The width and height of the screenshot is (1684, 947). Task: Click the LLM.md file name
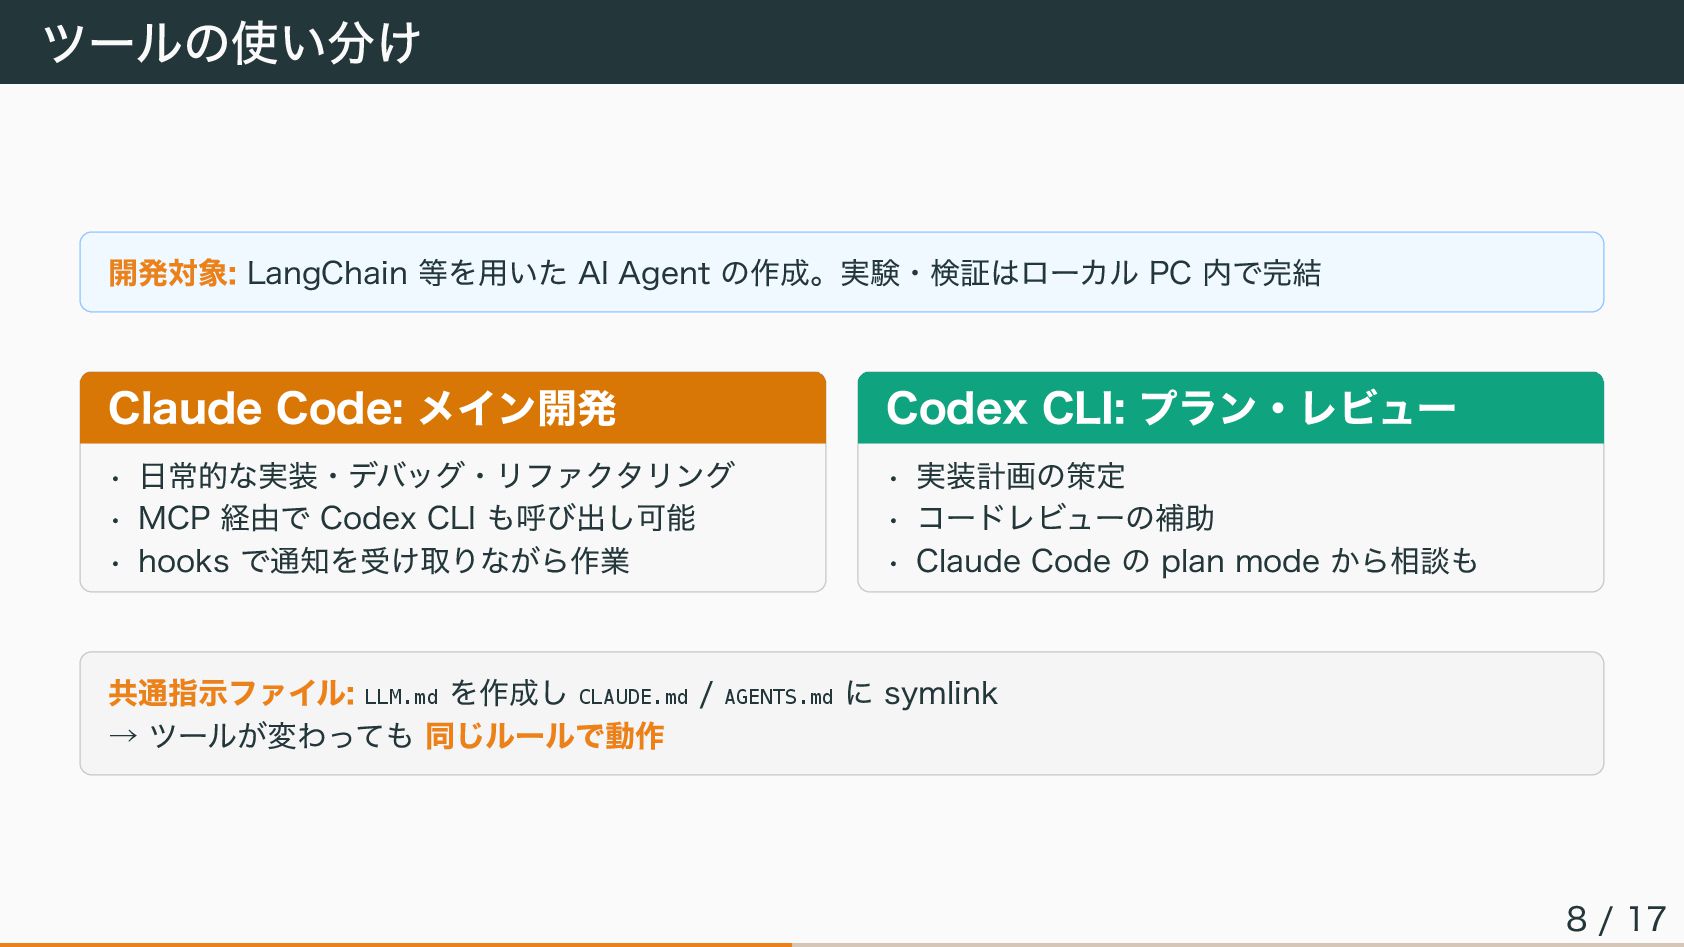point(401,697)
